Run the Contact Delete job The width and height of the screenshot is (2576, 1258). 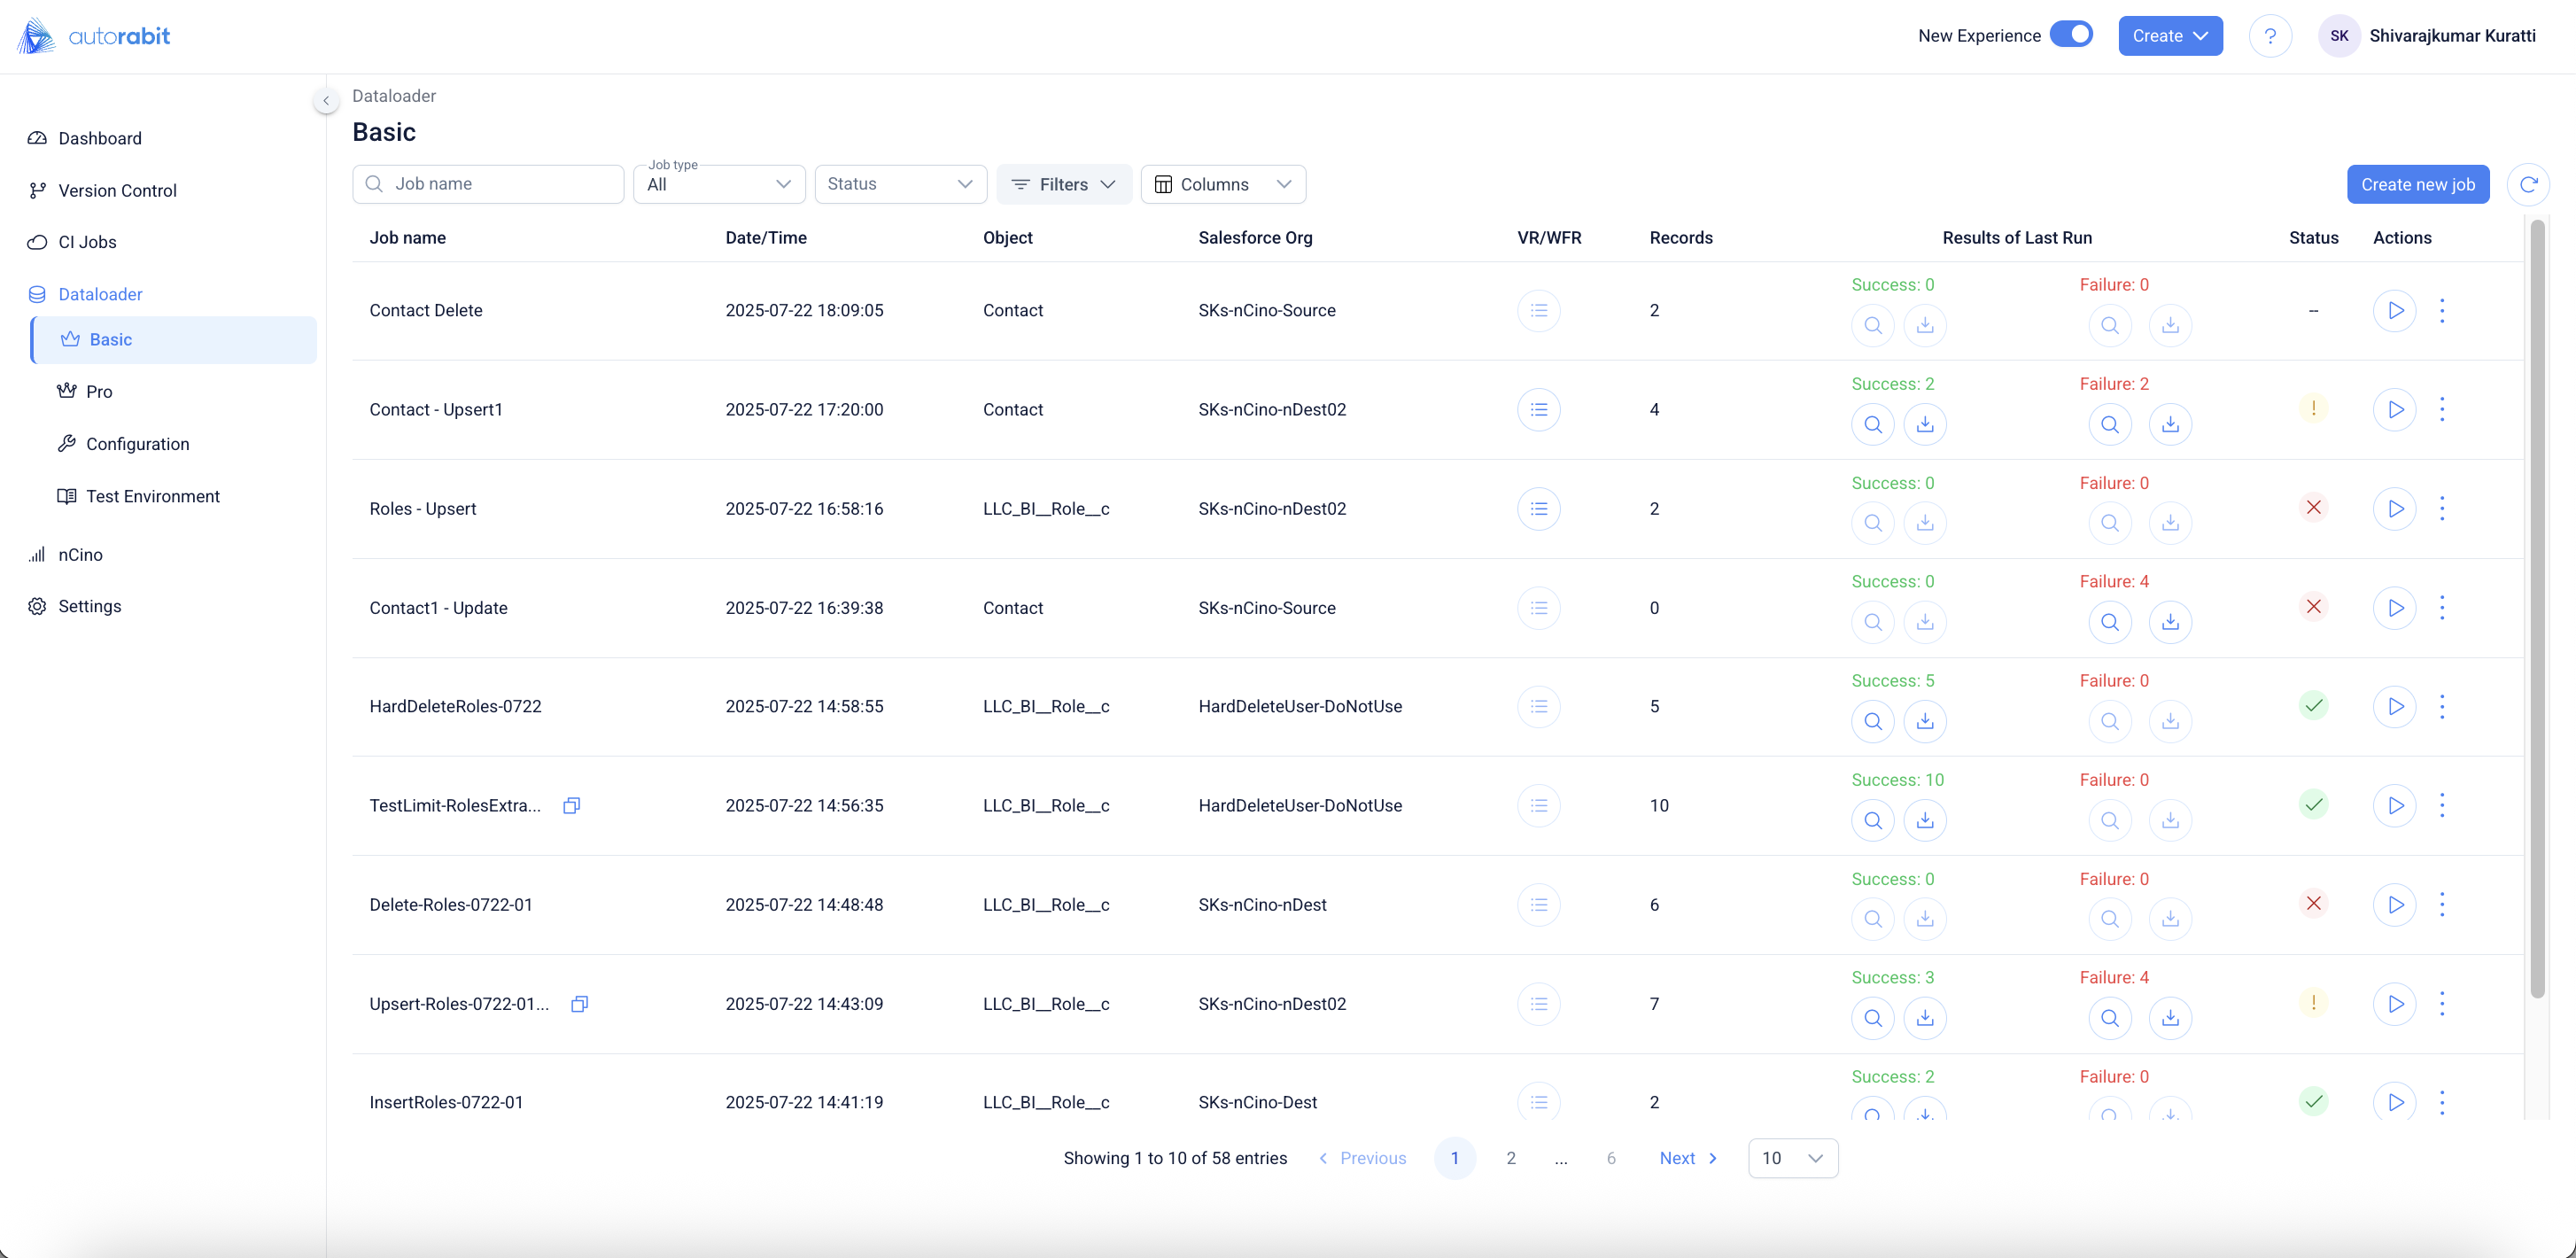click(x=2394, y=310)
